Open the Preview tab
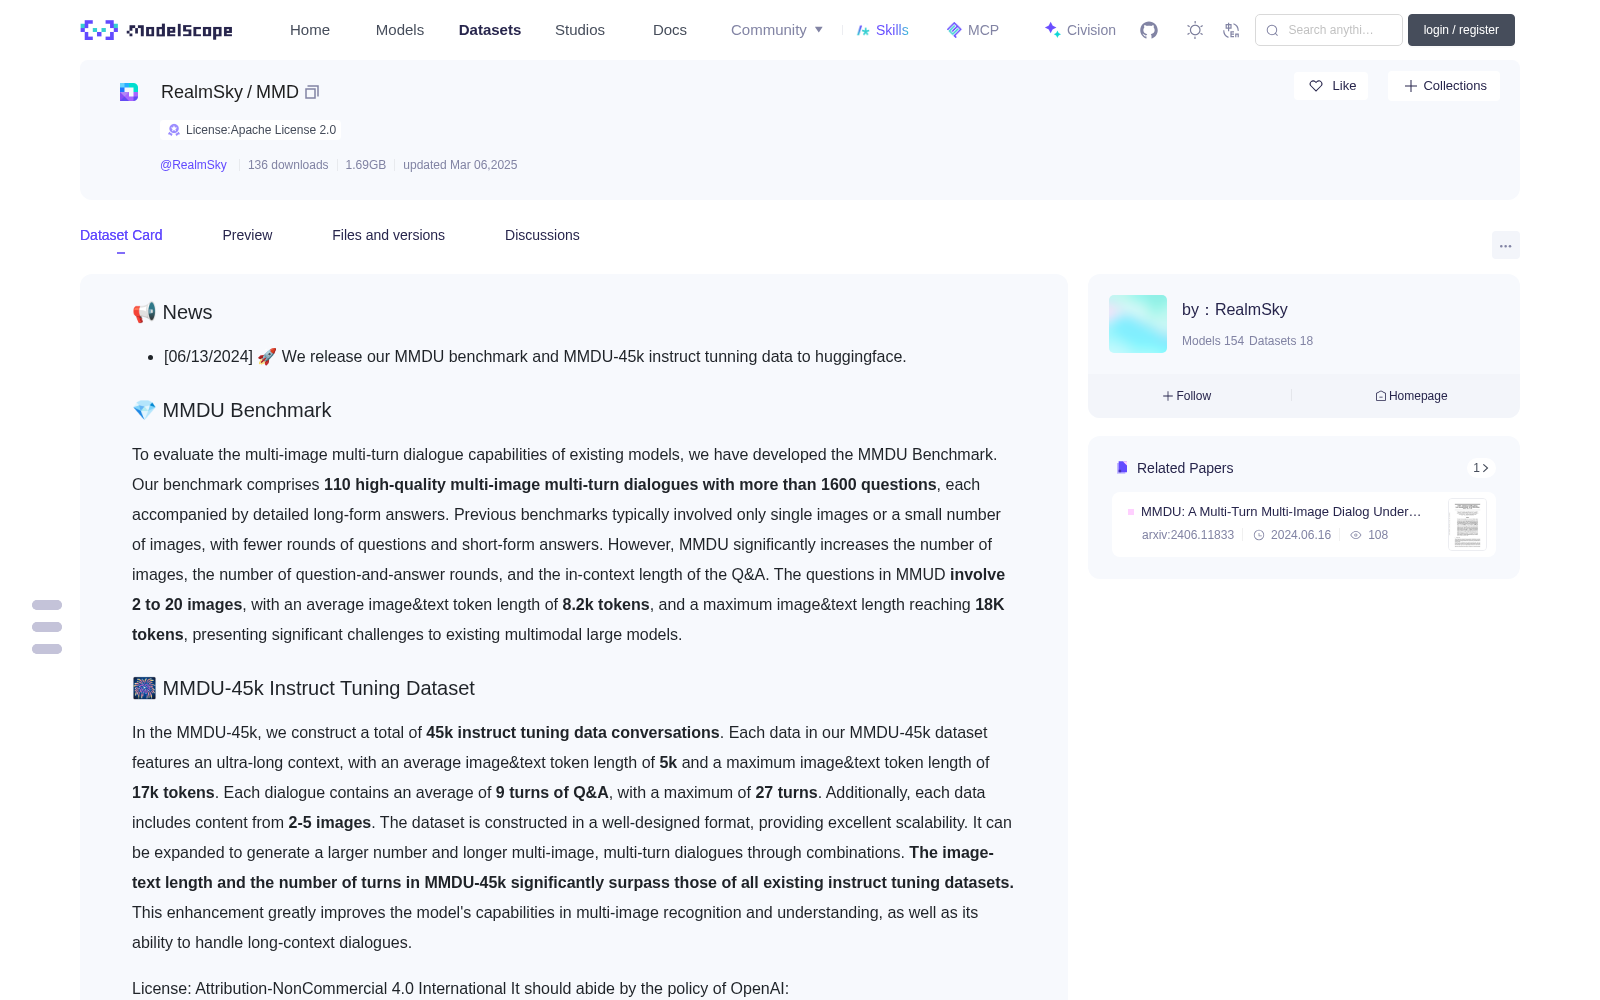This screenshot has width=1600, height=1000. coord(247,235)
